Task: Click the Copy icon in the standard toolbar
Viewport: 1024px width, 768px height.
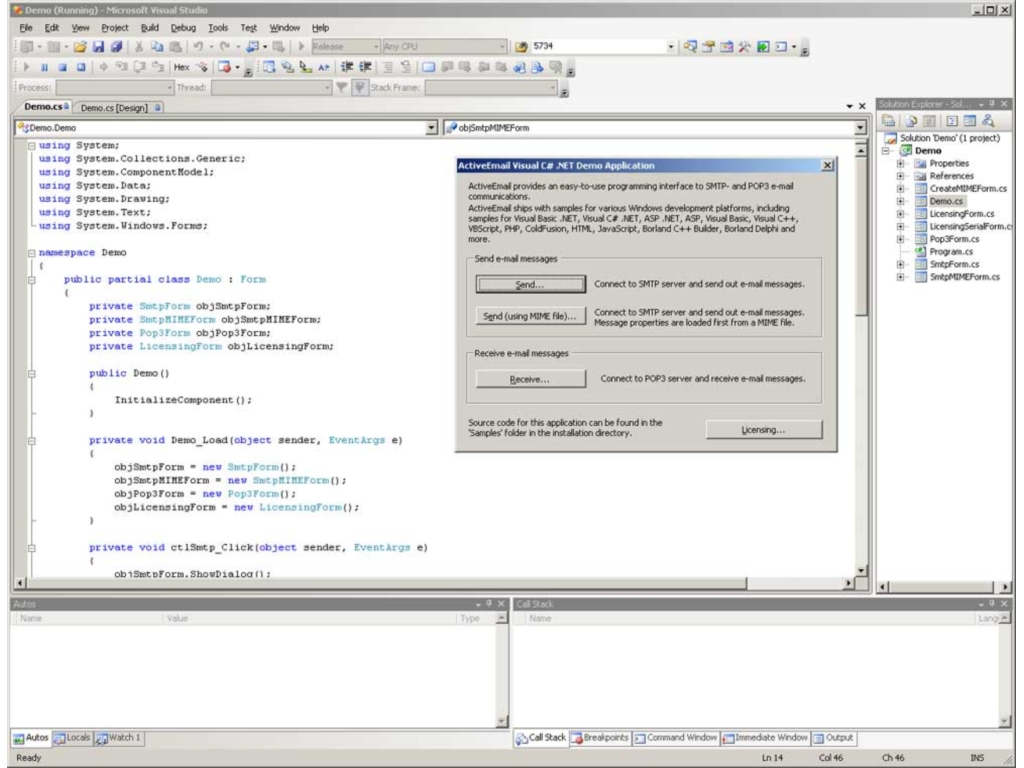Action: click(157, 46)
